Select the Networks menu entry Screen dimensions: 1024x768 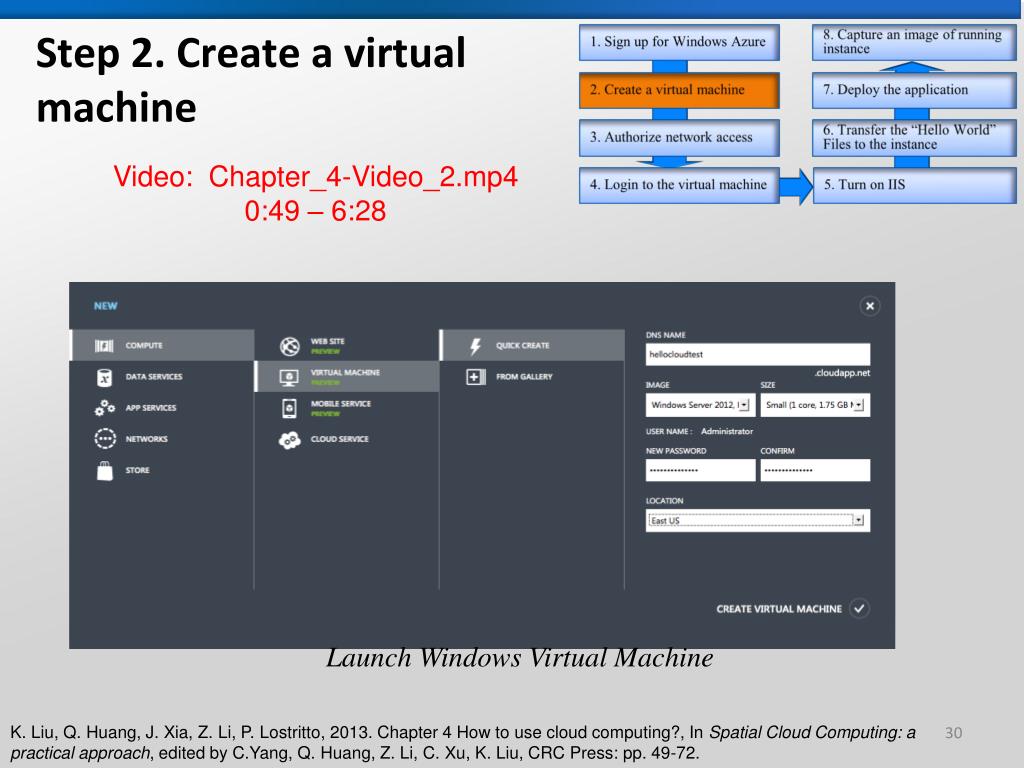tap(162, 439)
